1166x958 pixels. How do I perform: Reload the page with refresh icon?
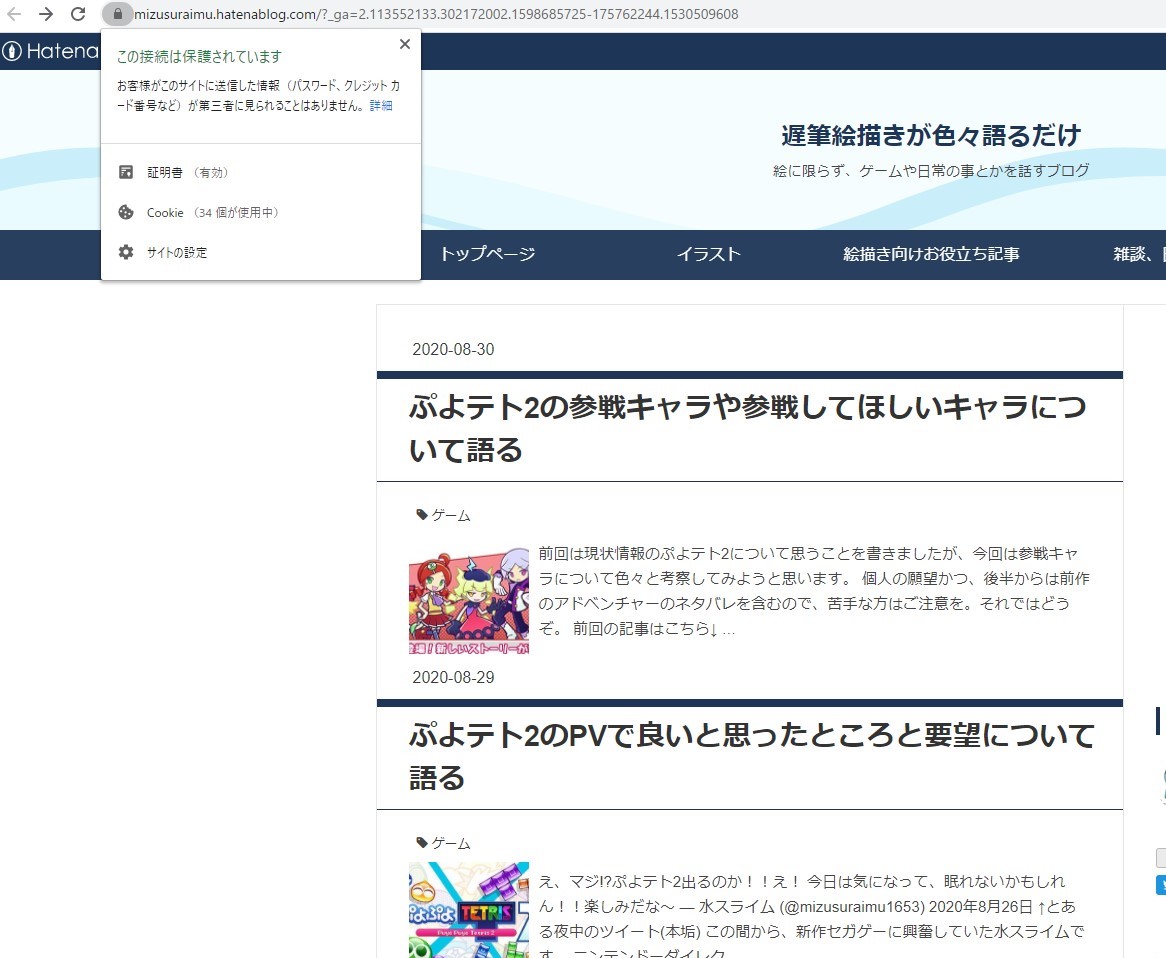pyautogui.click(x=78, y=13)
